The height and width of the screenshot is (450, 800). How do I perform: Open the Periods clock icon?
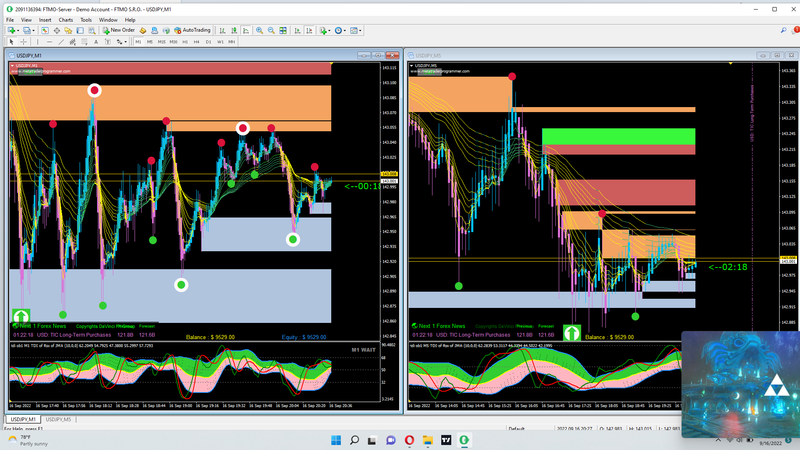(338, 31)
